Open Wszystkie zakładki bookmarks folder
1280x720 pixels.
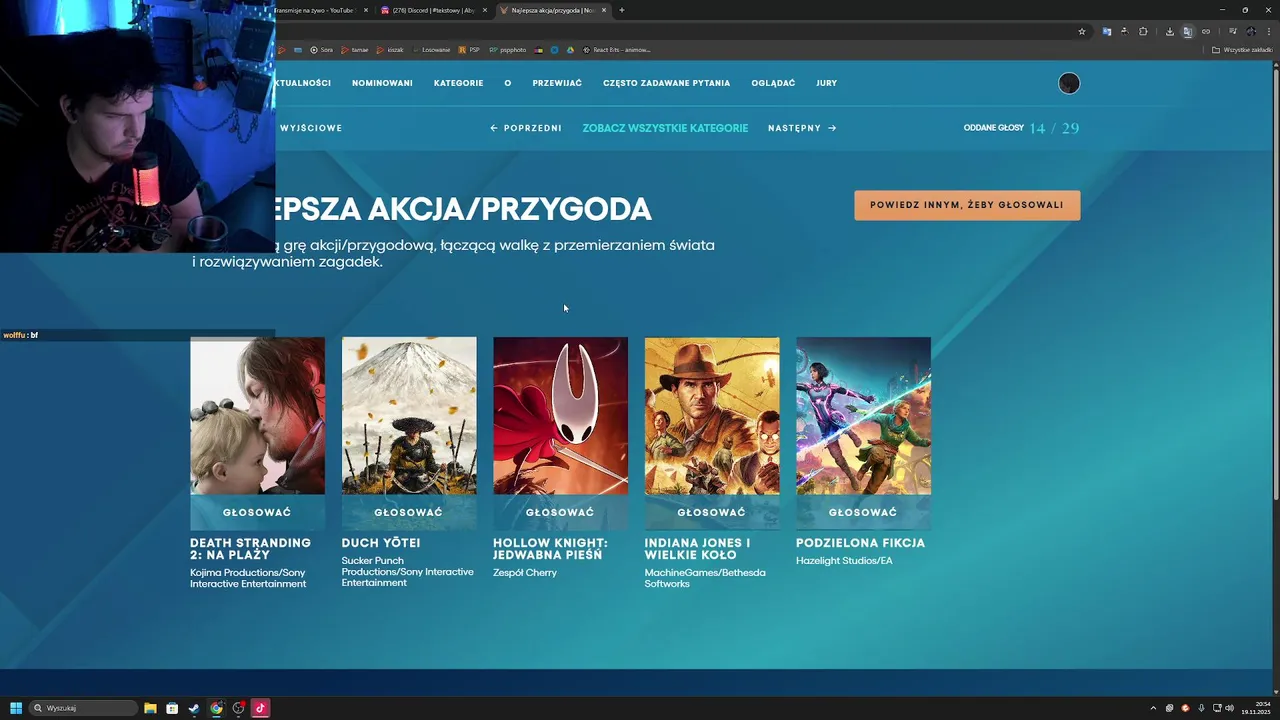point(1242,49)
